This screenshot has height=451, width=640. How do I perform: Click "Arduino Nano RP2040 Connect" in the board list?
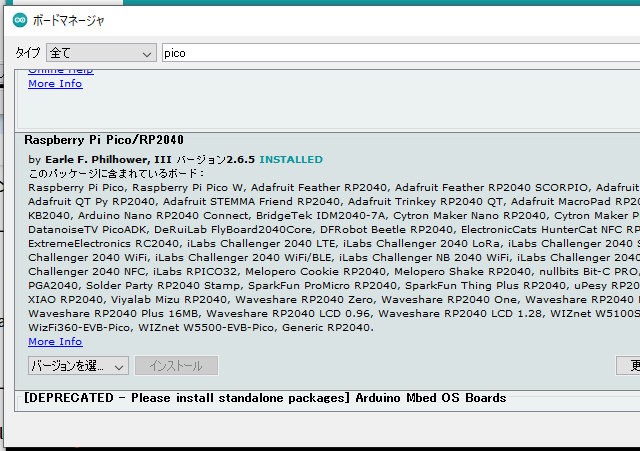coord(146,215)
